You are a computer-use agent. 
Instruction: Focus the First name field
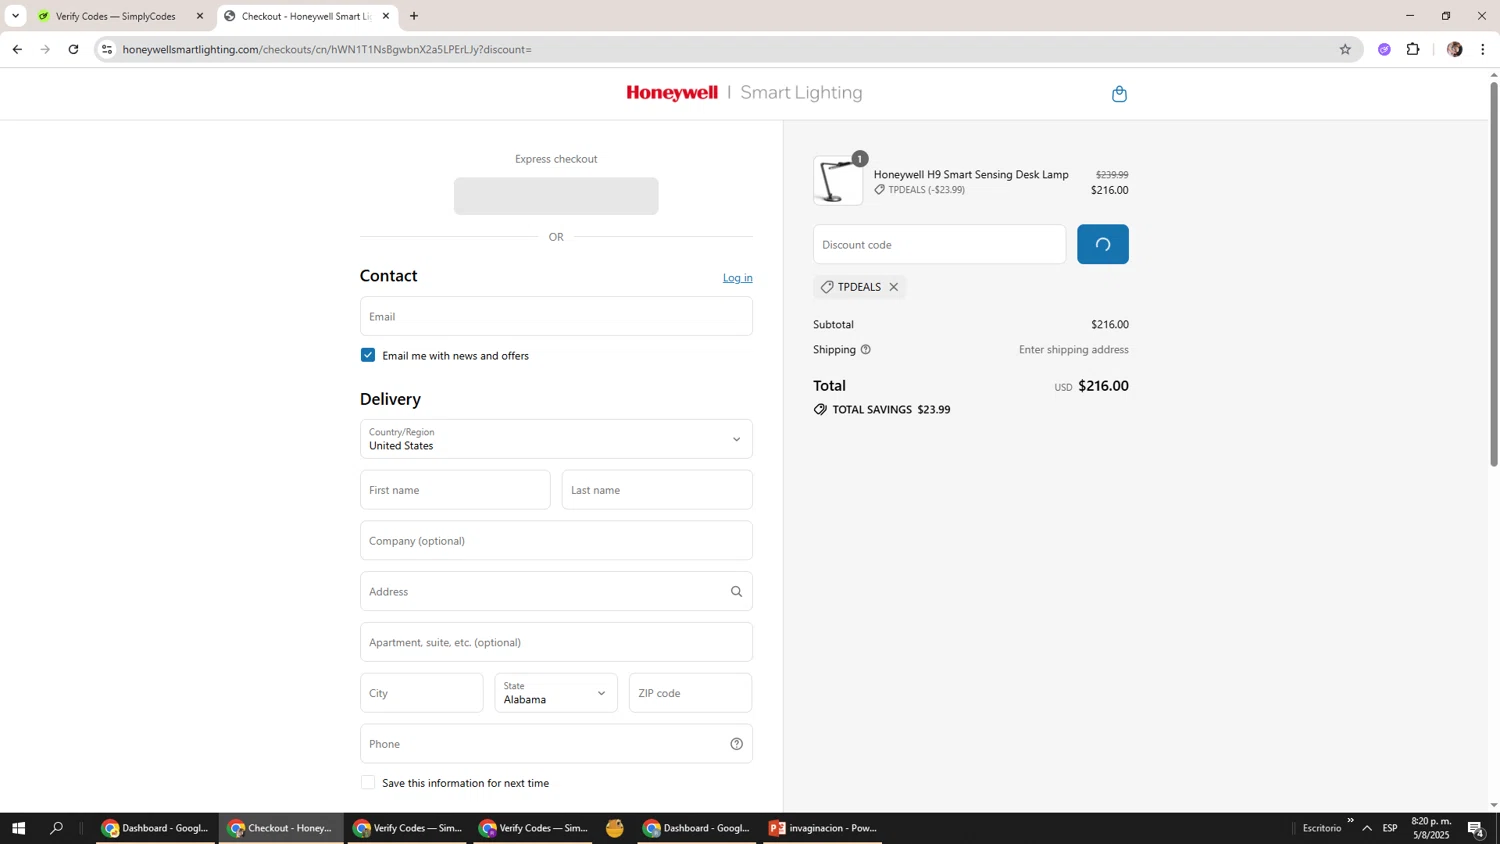[x=455, y=490]
